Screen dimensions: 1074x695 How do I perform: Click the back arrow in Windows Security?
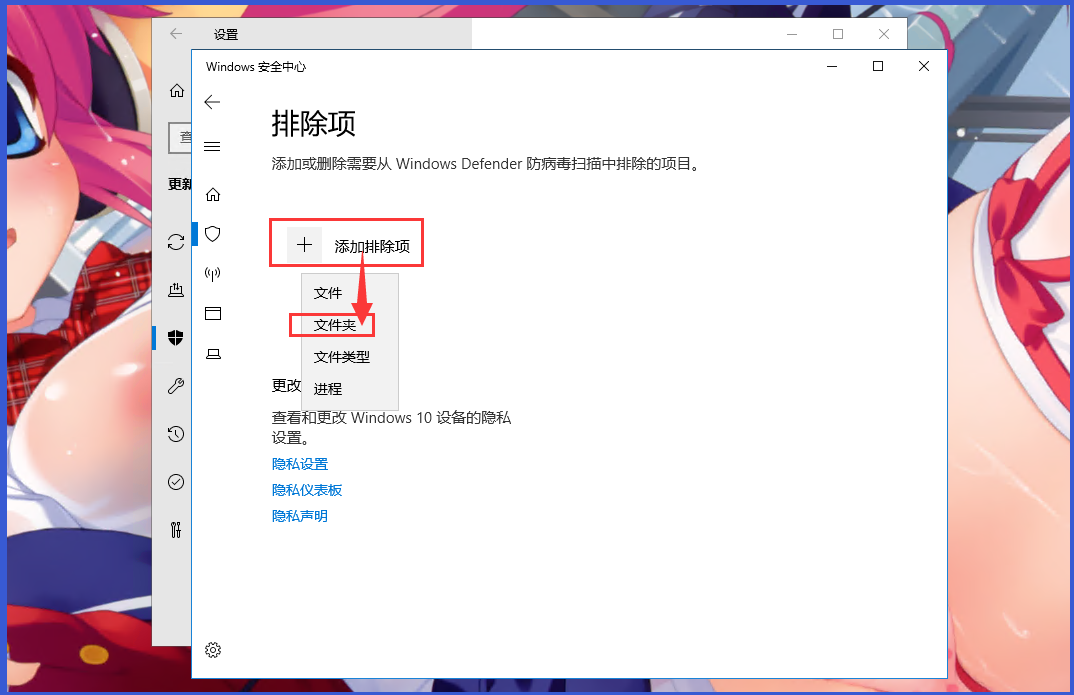(x=212, y=102)
